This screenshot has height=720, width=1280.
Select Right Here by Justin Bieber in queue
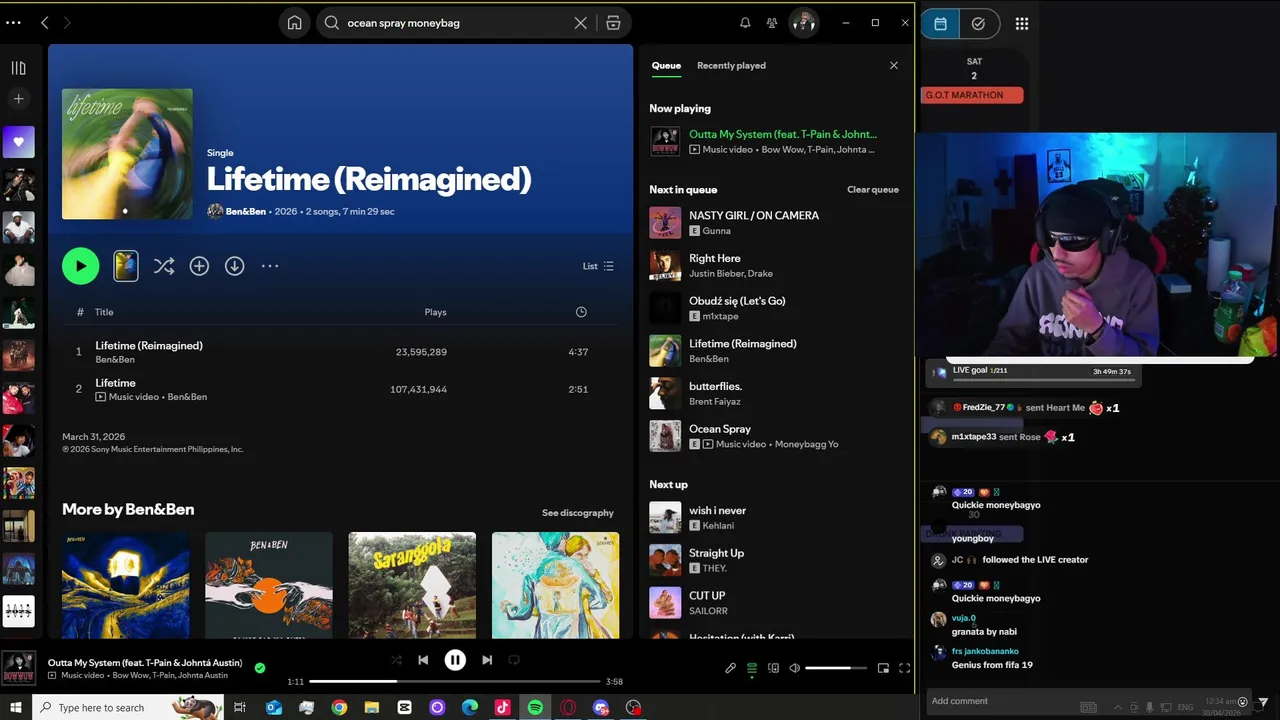pos(774,266)
